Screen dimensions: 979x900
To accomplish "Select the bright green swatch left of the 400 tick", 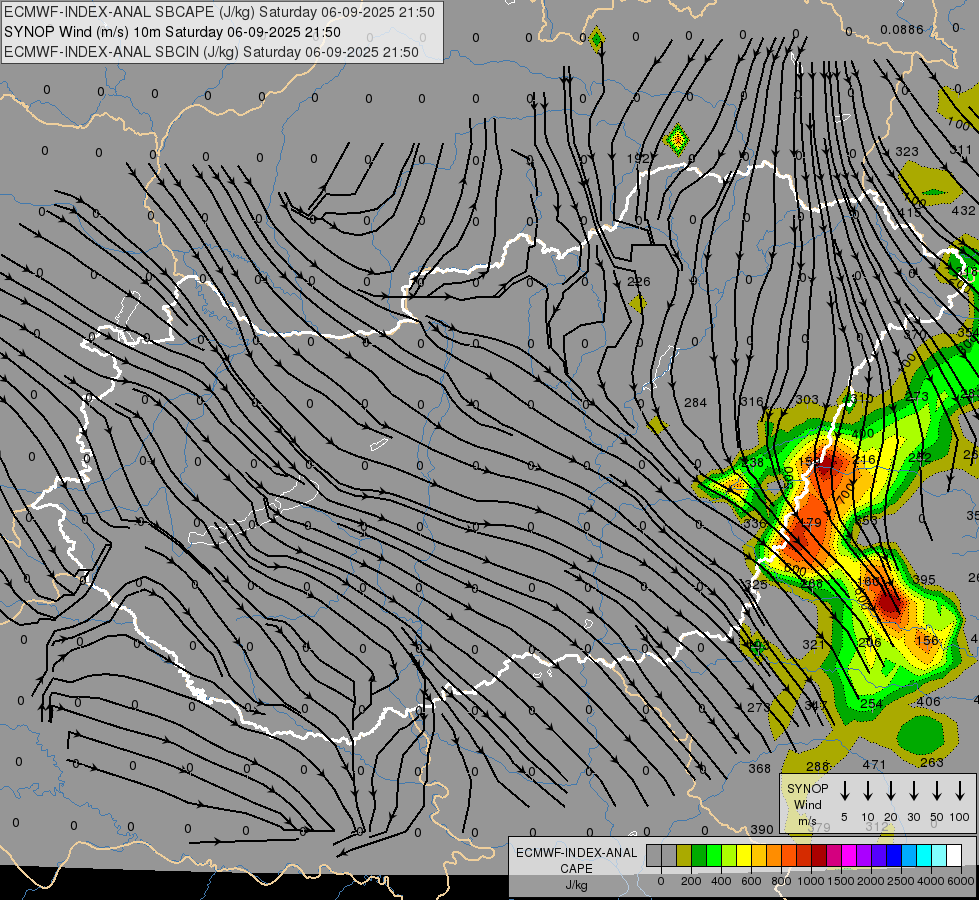I will click(x=714, y=856).
